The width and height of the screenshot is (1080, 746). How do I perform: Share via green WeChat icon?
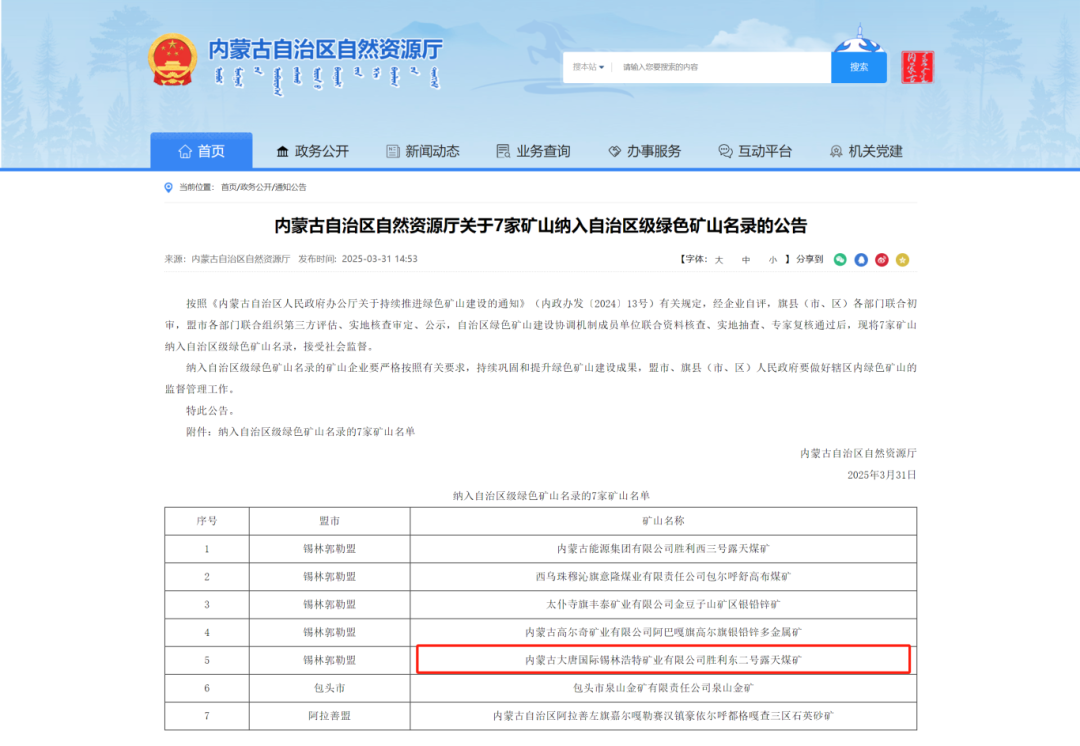(840, 260)
